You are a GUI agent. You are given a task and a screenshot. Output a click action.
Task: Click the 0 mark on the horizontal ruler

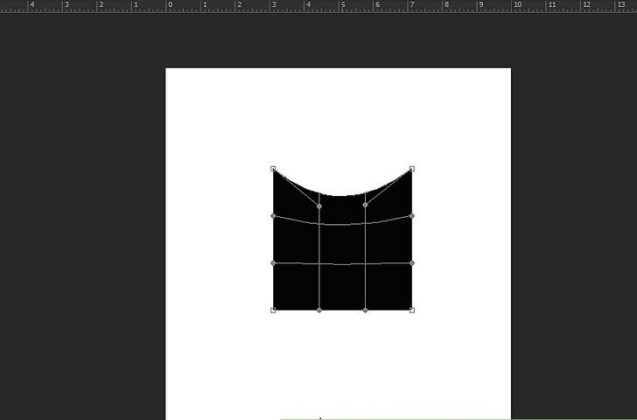pos(170,6)
